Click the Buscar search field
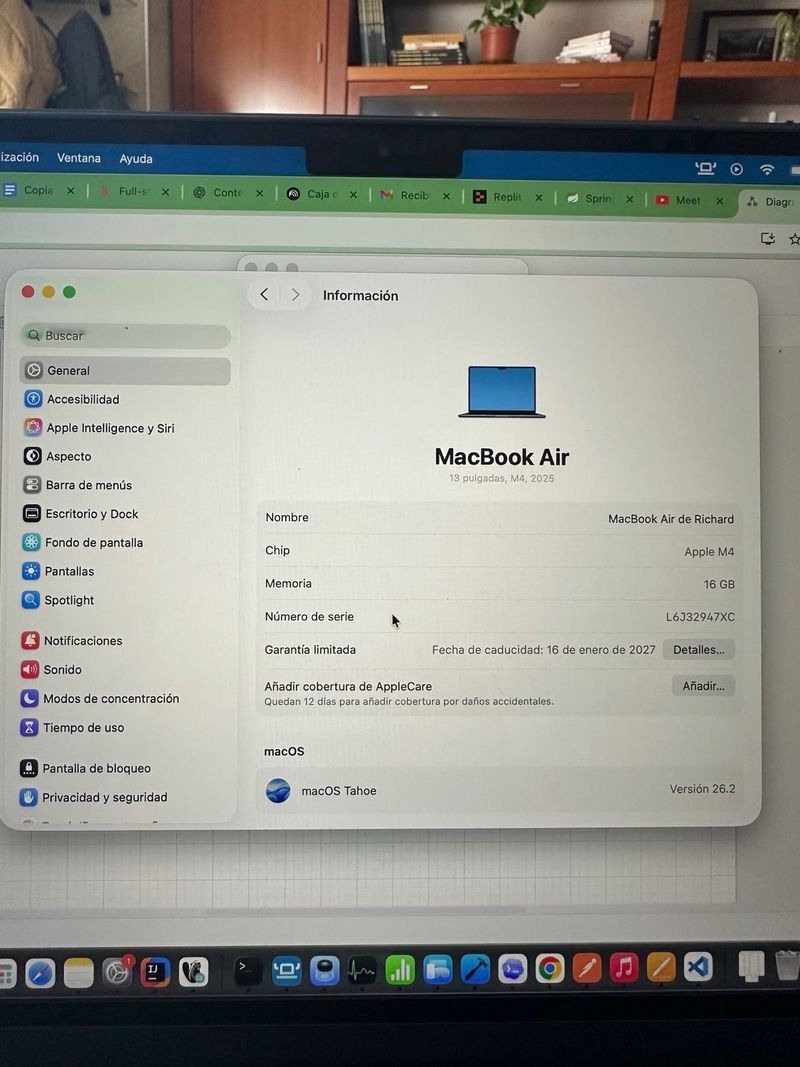Image resolution: width=800 pixels, height=1067 pixels. (126, 335)
